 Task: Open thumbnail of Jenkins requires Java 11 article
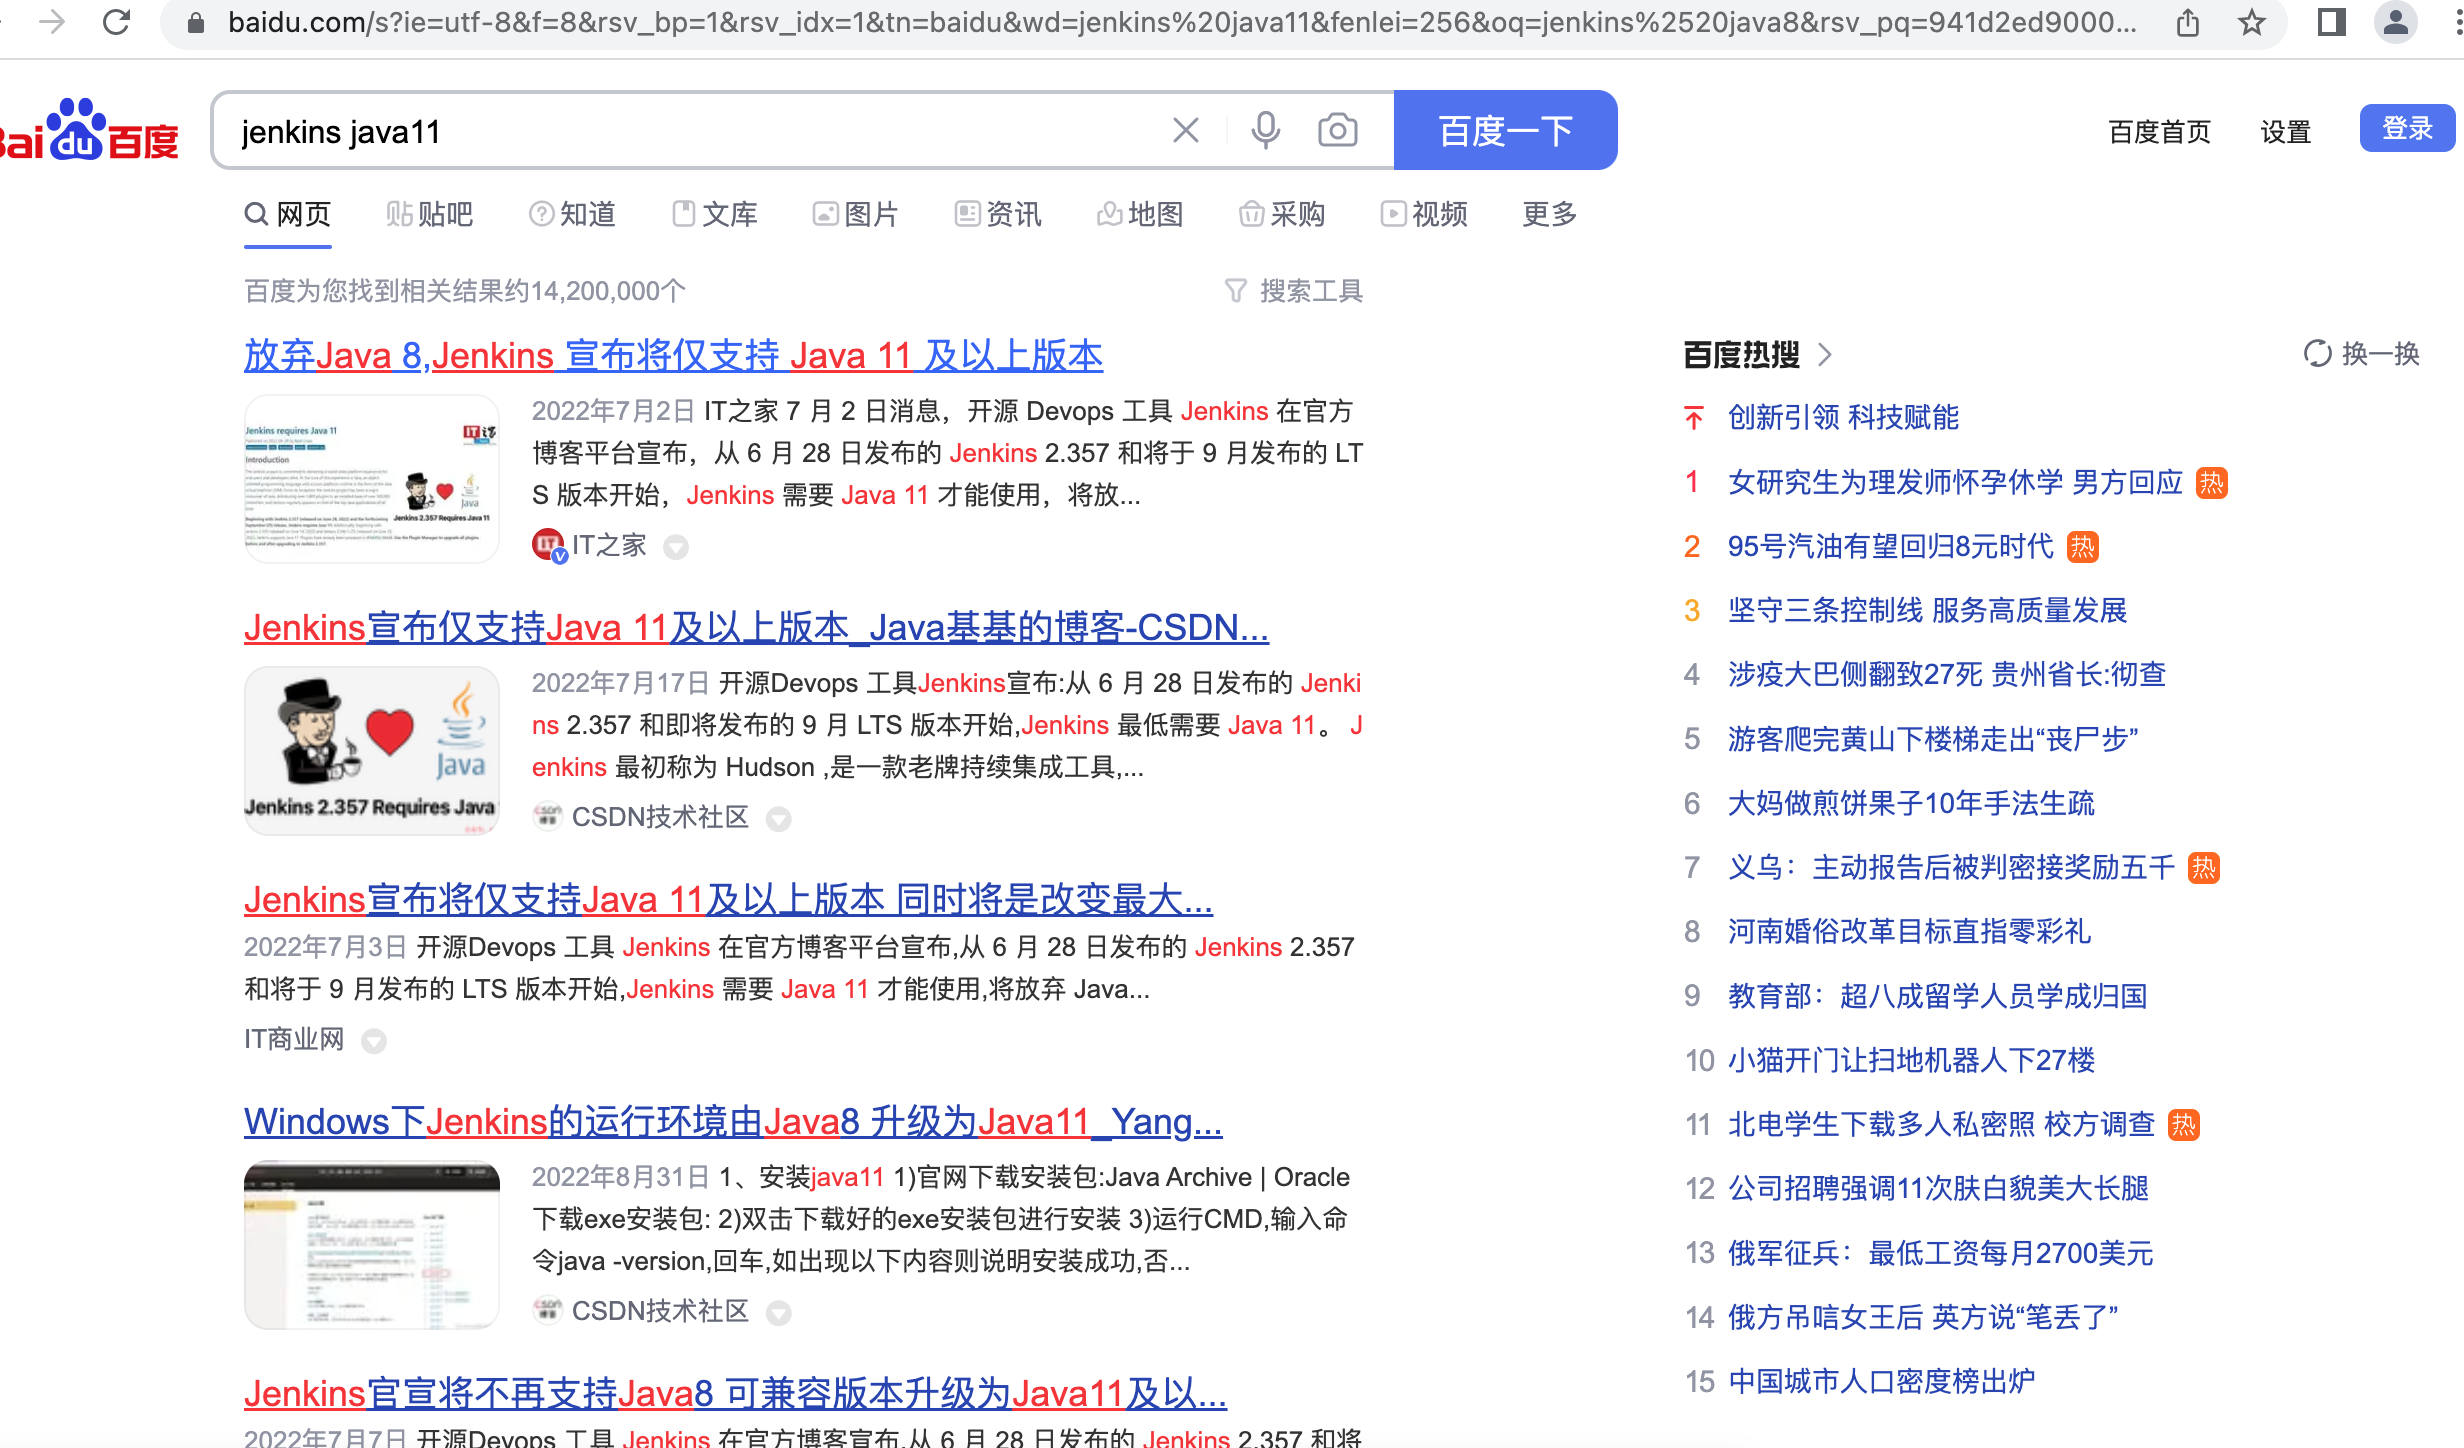coord(372,479)
